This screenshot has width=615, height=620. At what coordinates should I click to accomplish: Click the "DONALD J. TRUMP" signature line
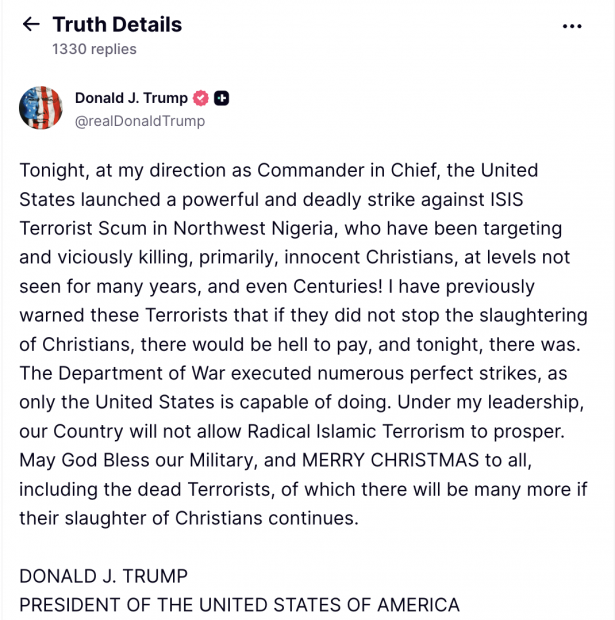pyautogui.click(x=103, y=576)
